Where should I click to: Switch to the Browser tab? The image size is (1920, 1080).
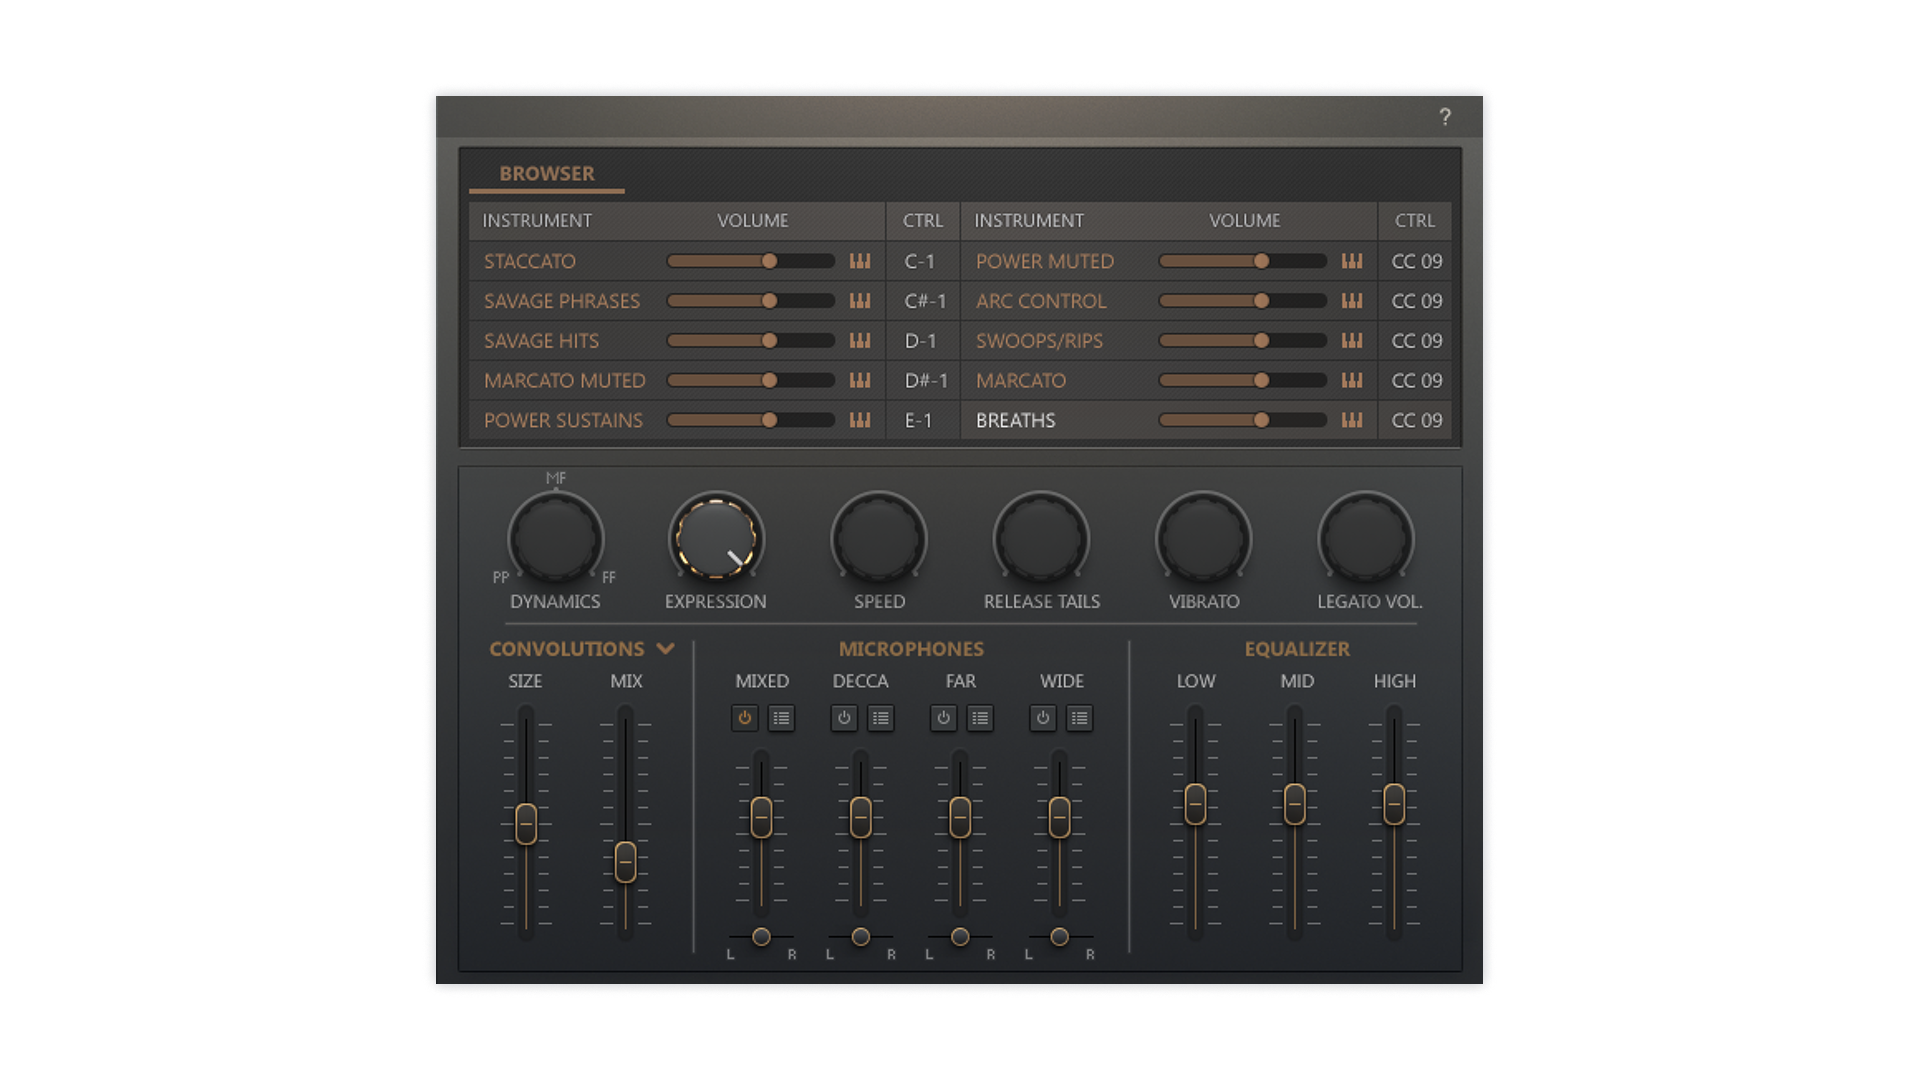click(547, 173)
